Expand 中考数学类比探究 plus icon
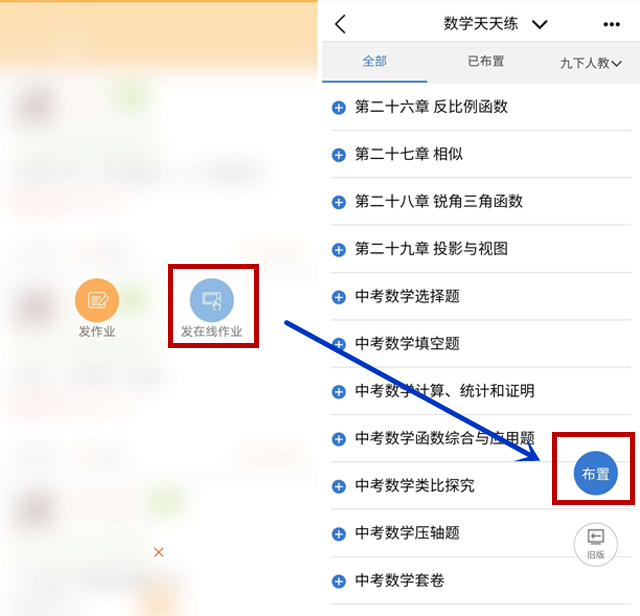Screen dimensions: 640x616 point(339,487)
